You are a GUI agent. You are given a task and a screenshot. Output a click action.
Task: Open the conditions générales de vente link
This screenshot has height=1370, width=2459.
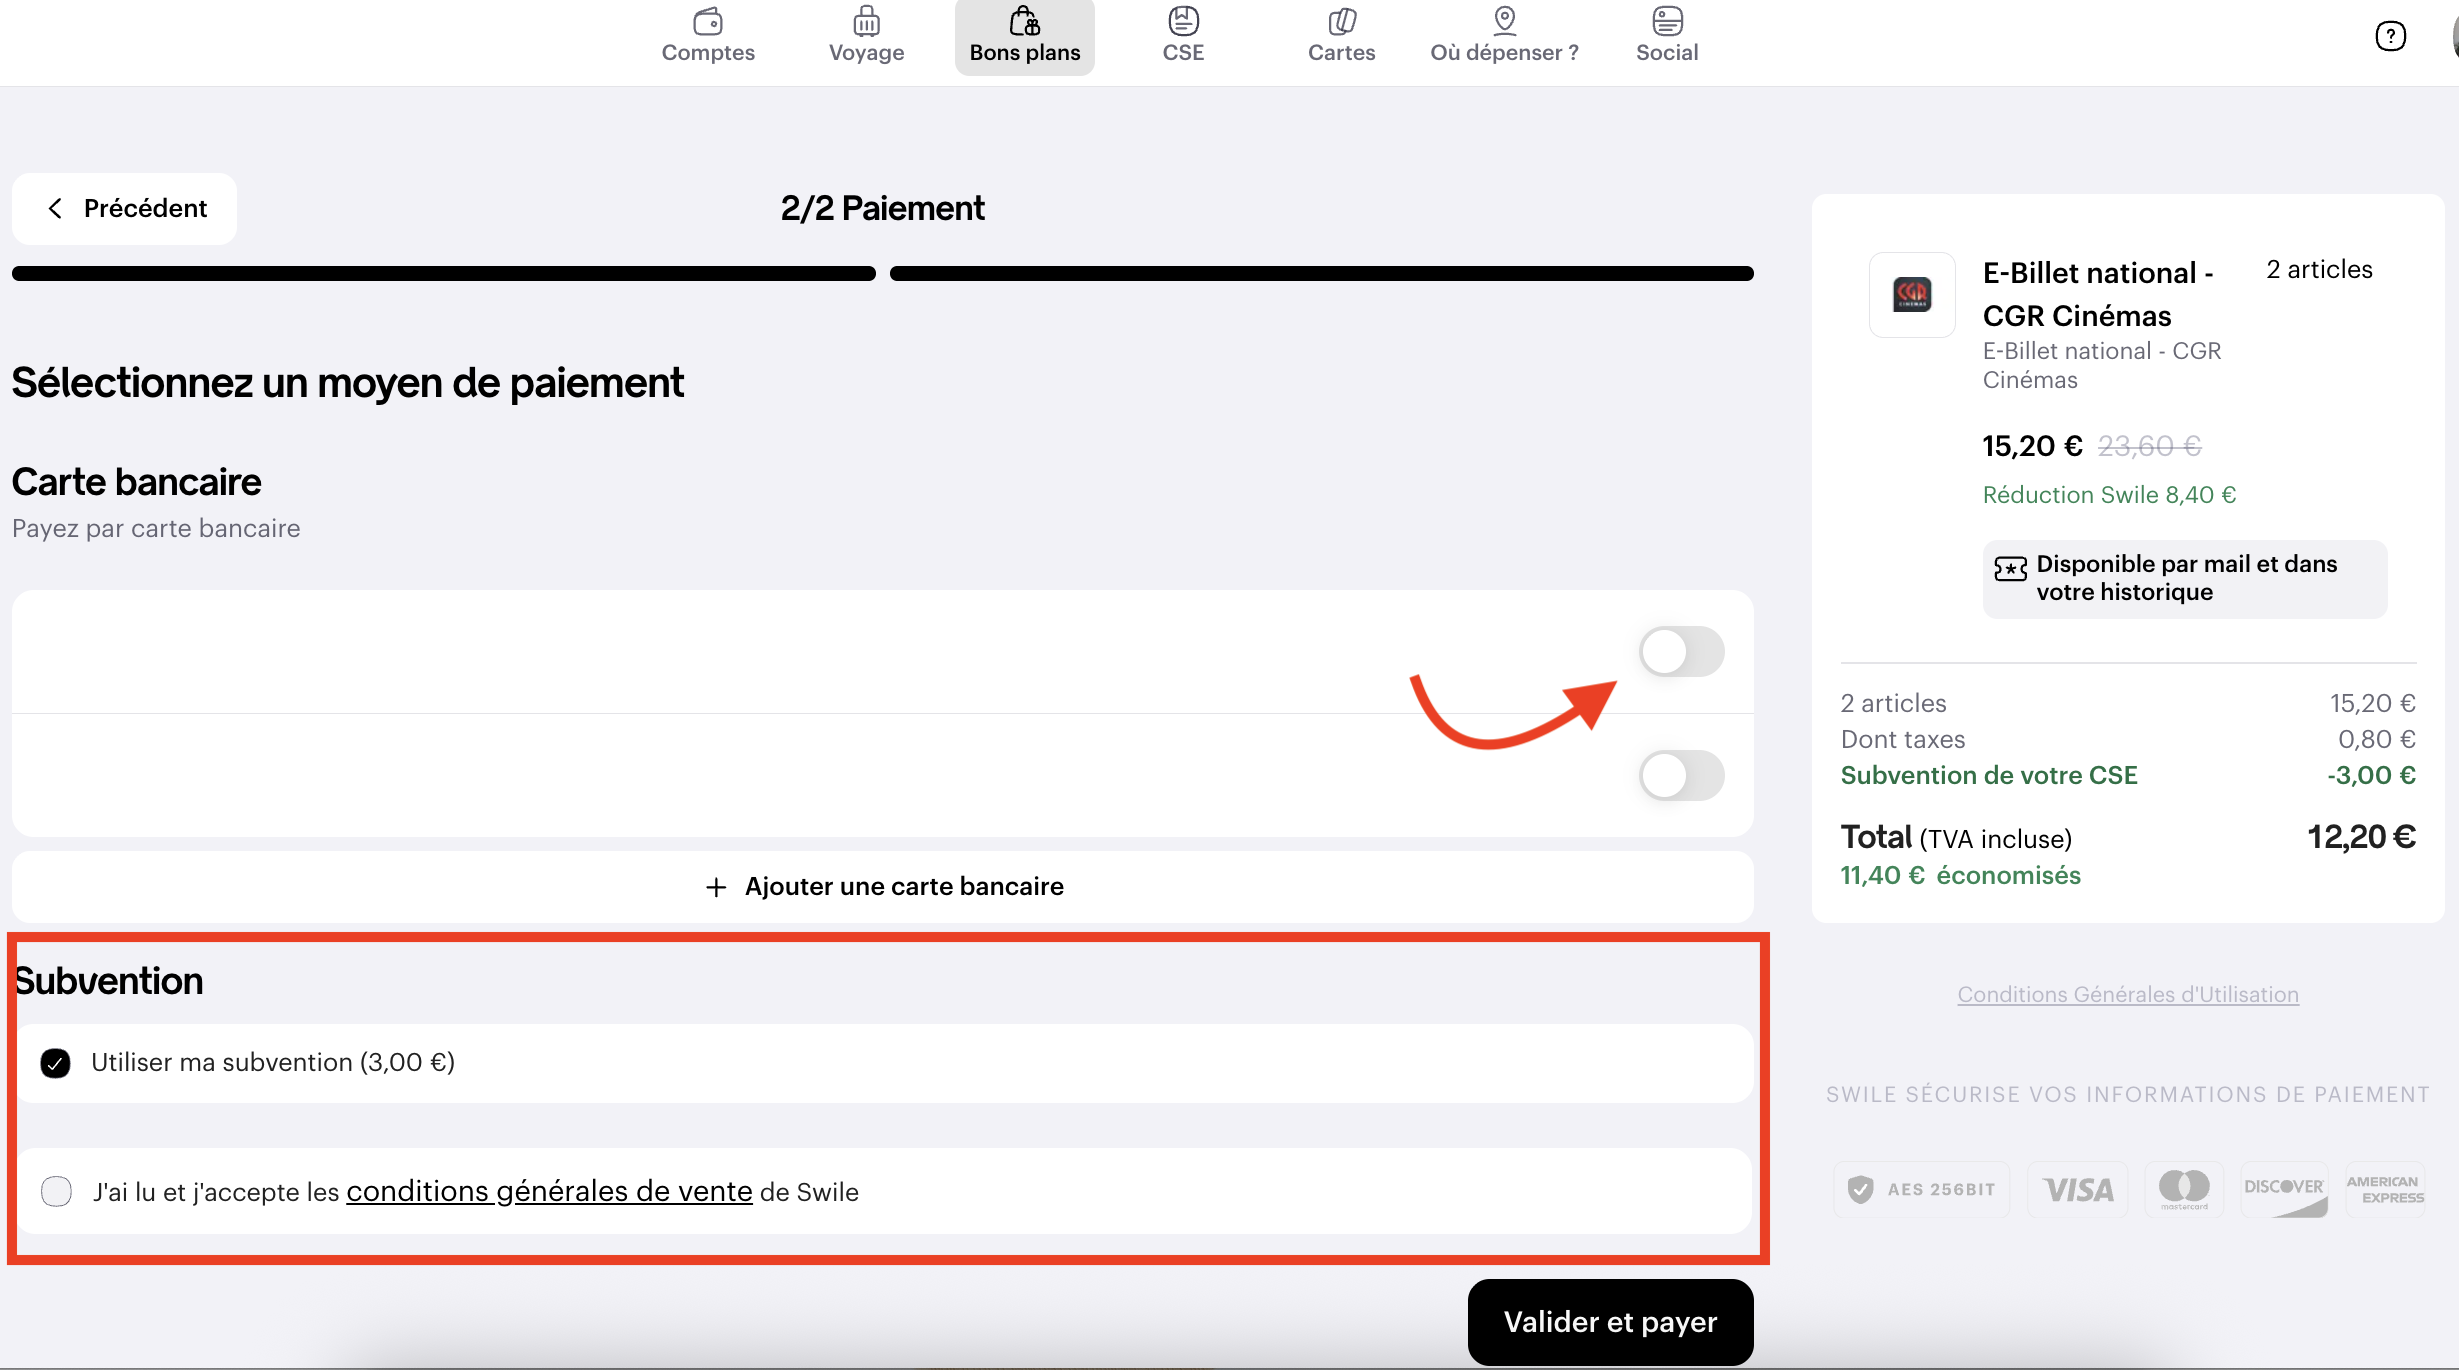click(x=549, y=1192)
